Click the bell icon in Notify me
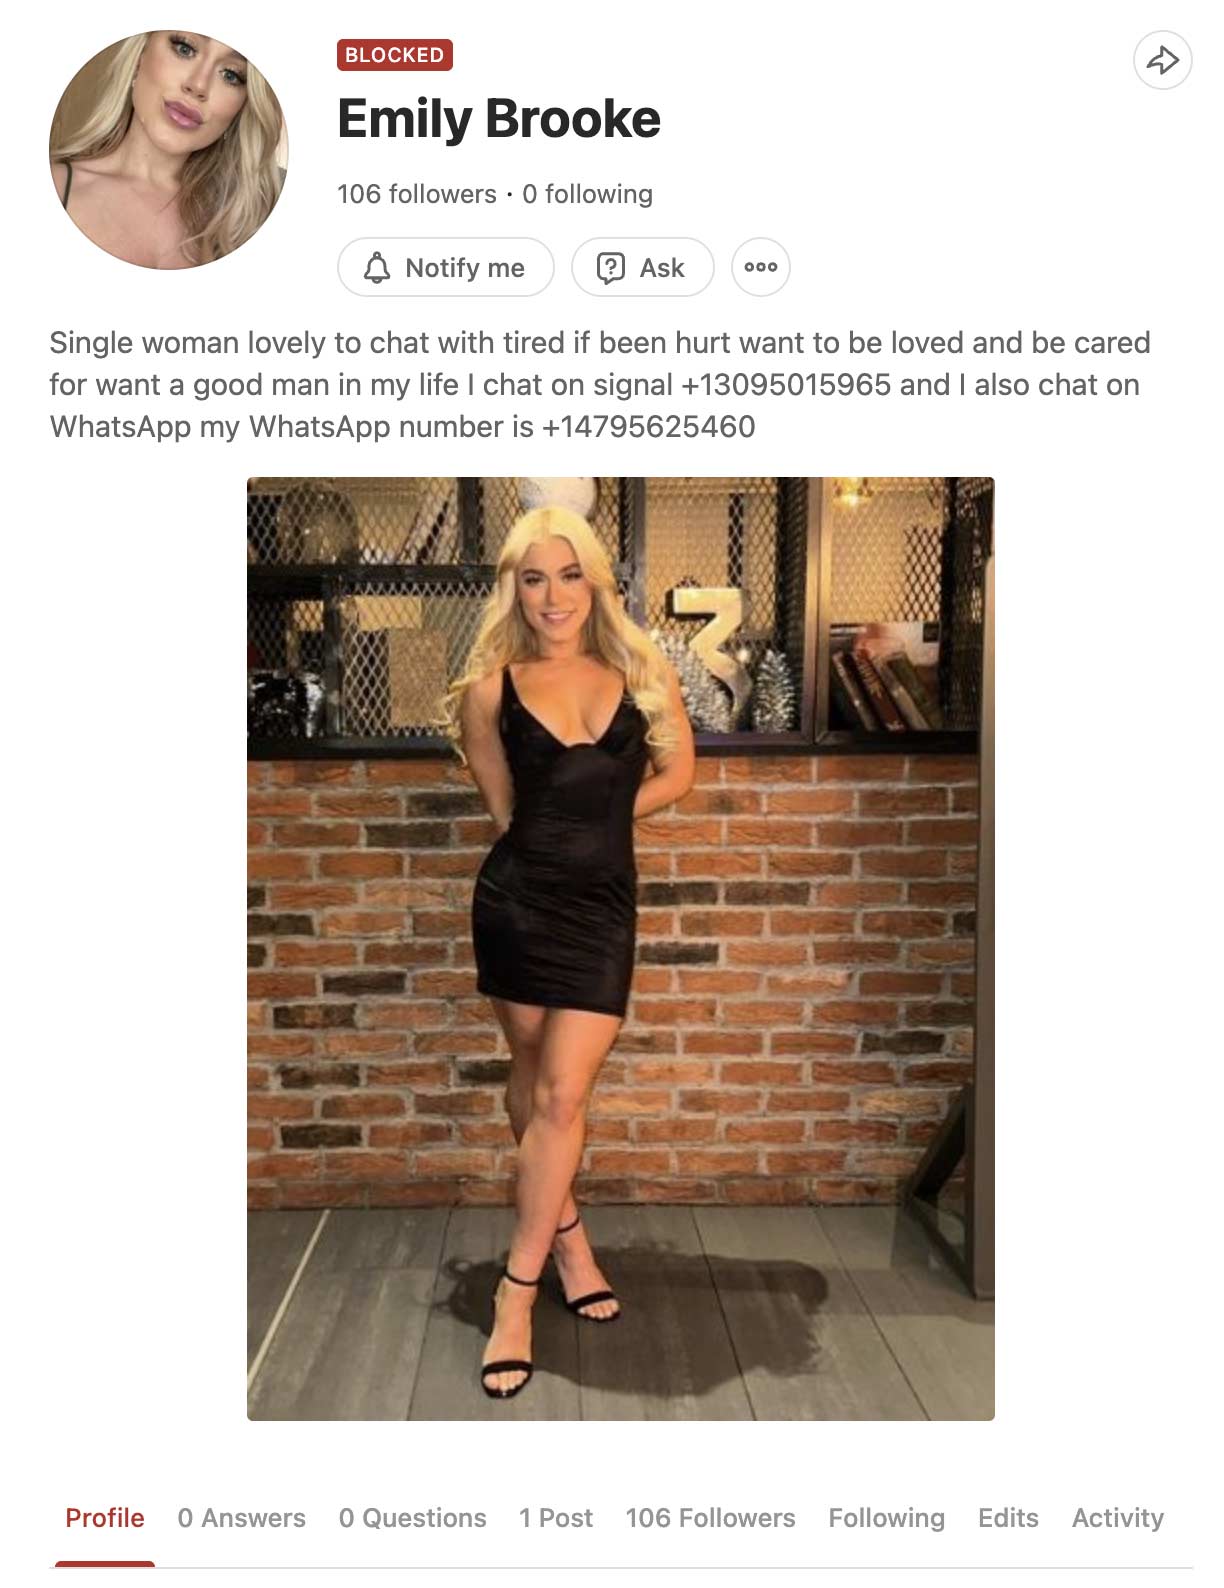This screenshot has width=1224, height=1588. pos(377,268)
